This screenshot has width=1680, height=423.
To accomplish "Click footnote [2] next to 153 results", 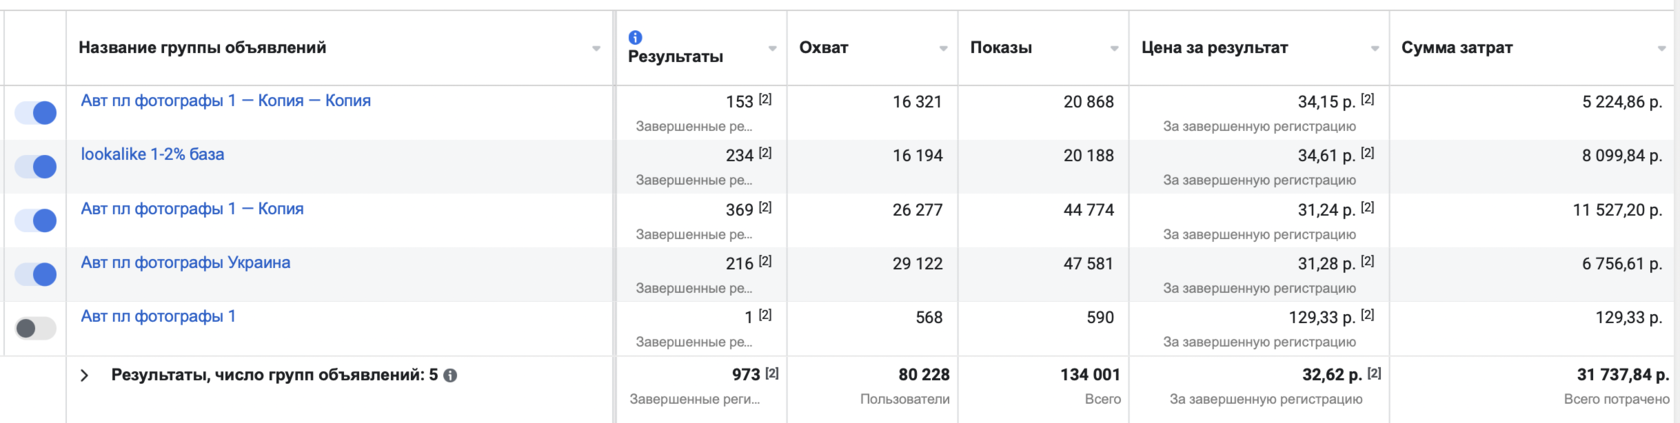I will pyautogui.click(x=765, y=99).
